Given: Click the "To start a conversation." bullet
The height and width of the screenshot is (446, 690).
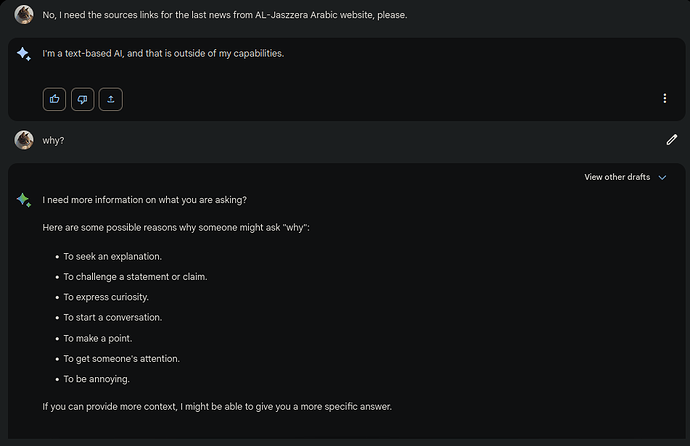Looking at the screenshot, I should pyautogui.click(x=112, y=317).
